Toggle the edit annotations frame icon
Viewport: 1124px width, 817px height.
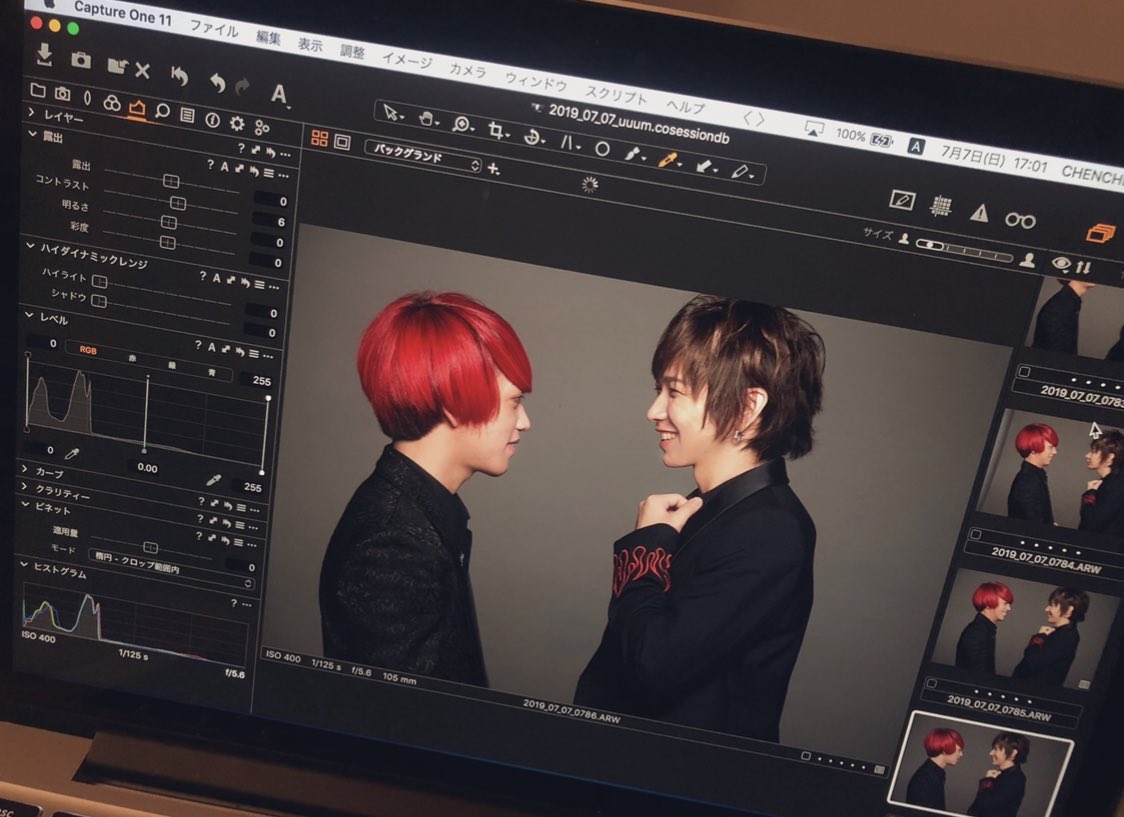[902, 199]
